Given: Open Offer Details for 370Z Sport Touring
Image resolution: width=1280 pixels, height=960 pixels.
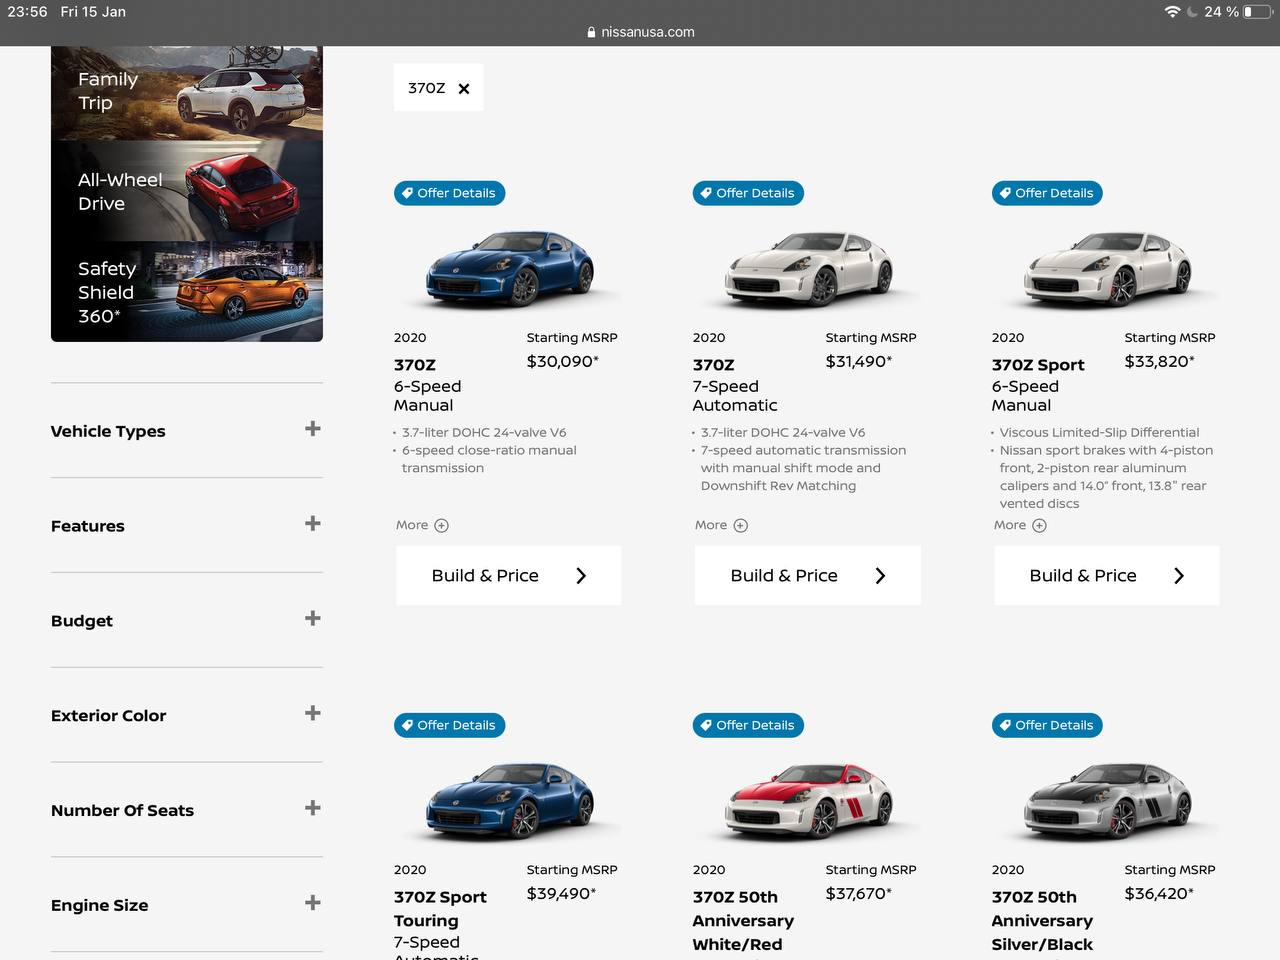Looking at the screenshot, I should (449, 725).
